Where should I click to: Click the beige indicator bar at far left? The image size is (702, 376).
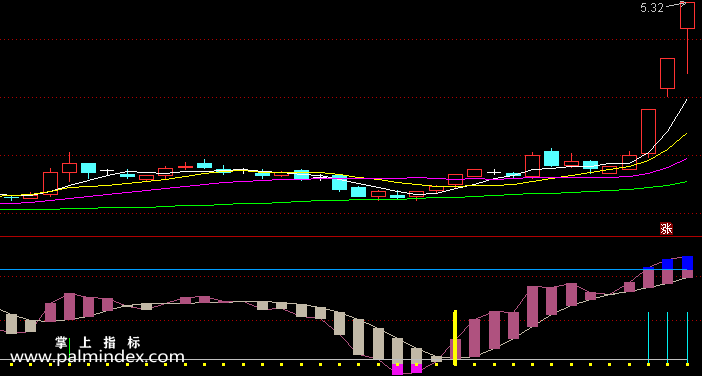[11, 324]
